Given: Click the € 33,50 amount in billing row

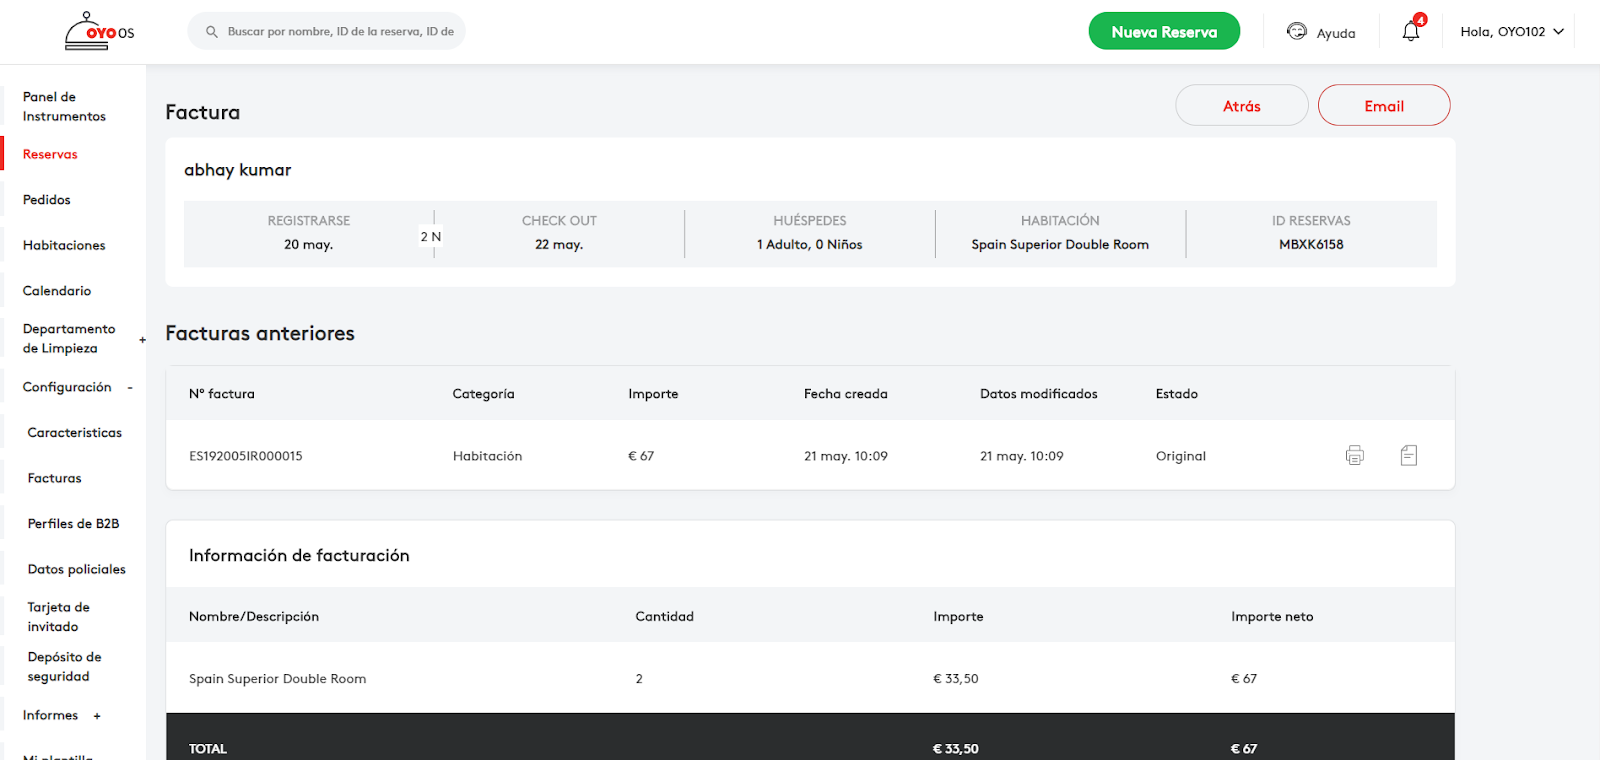Looking at the screenshot, I should (x=956, y=679).
